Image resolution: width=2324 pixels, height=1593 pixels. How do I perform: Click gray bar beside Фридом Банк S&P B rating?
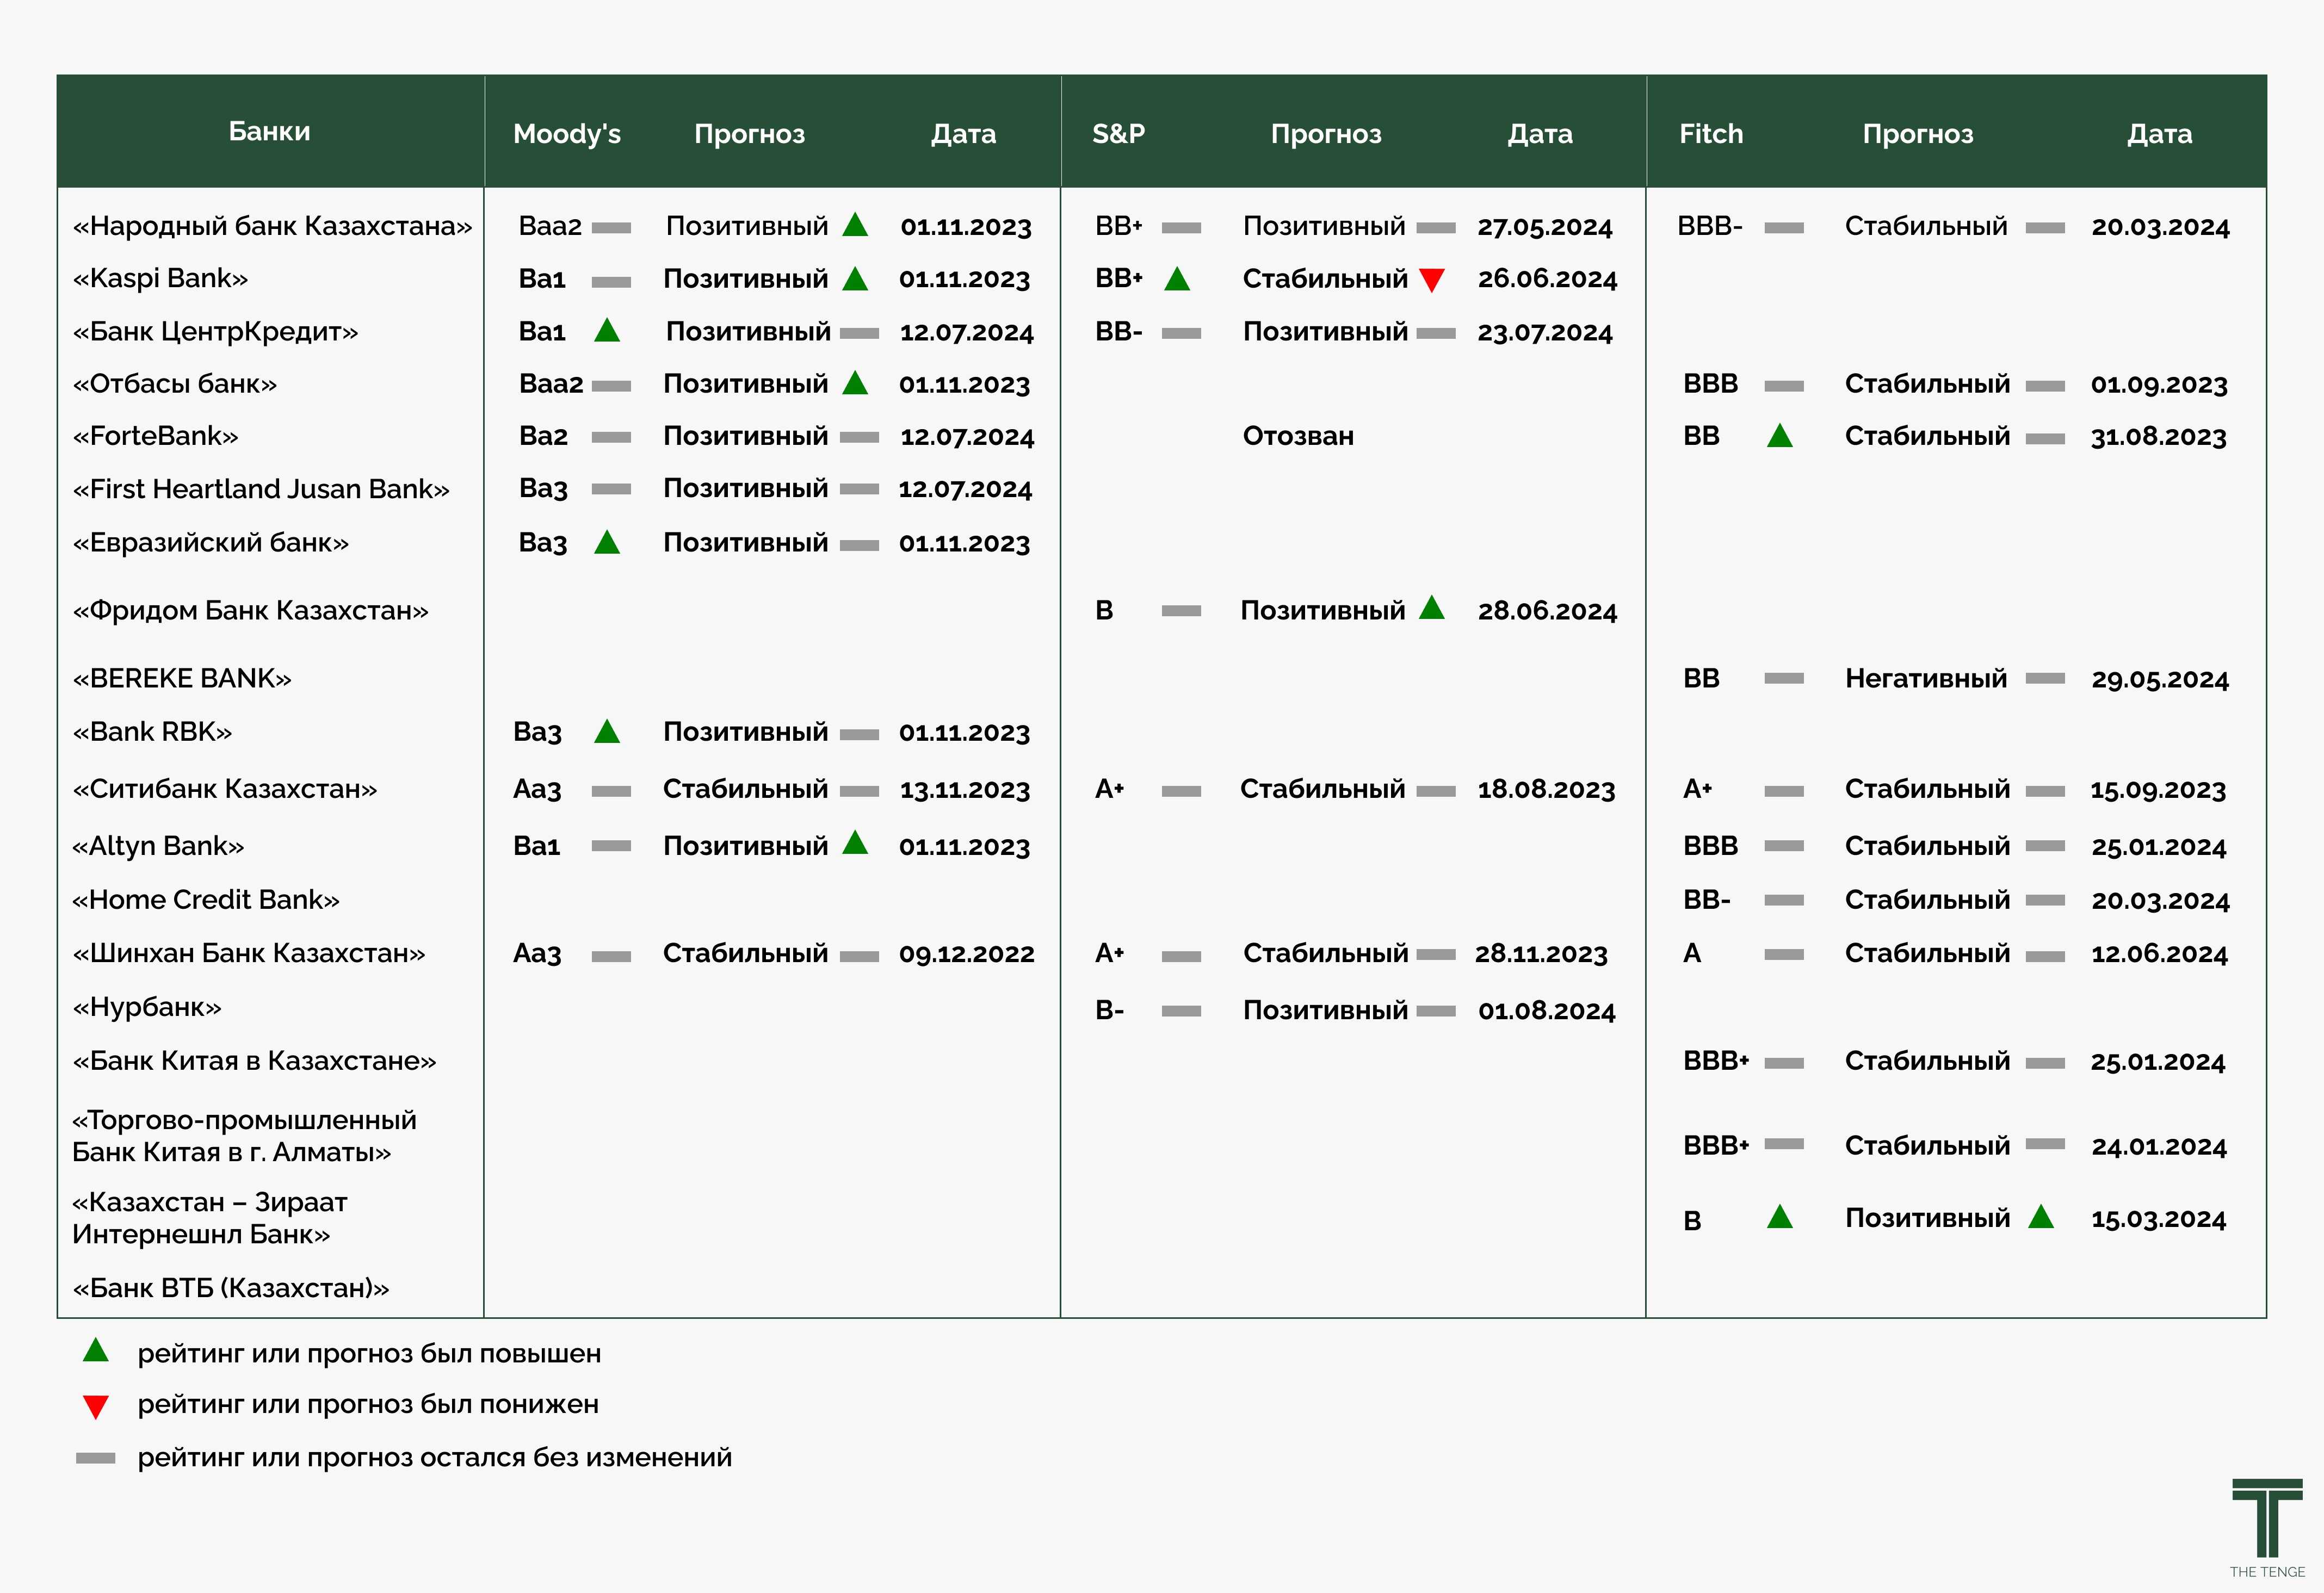pyautogui.click(x=1181, y=611)
